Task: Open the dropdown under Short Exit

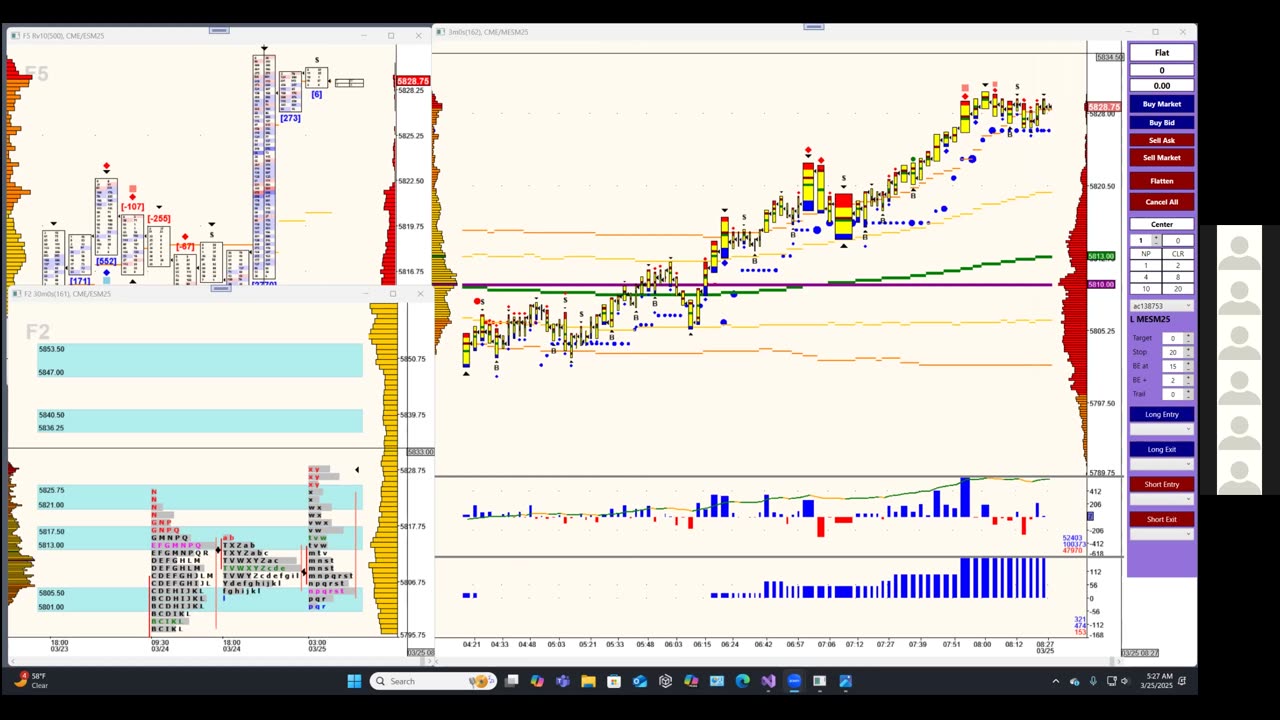Action: pos(1162,534)
